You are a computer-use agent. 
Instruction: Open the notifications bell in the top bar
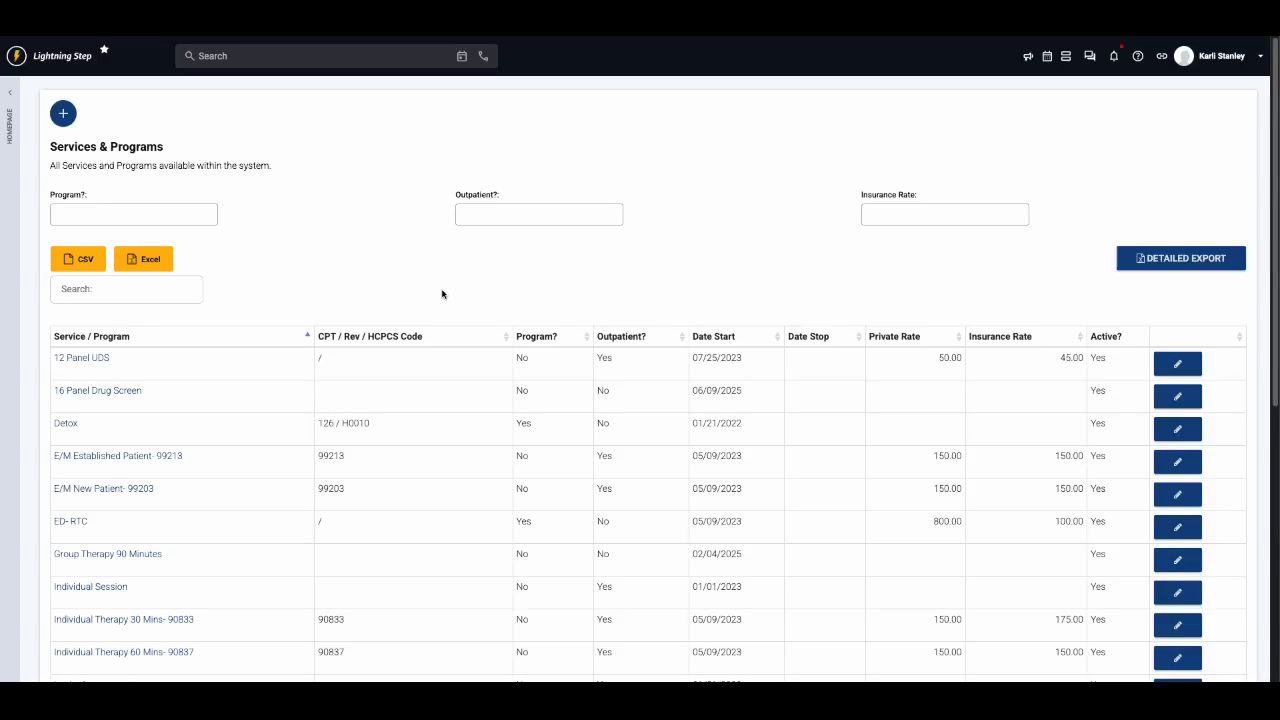pos(1113,56)
